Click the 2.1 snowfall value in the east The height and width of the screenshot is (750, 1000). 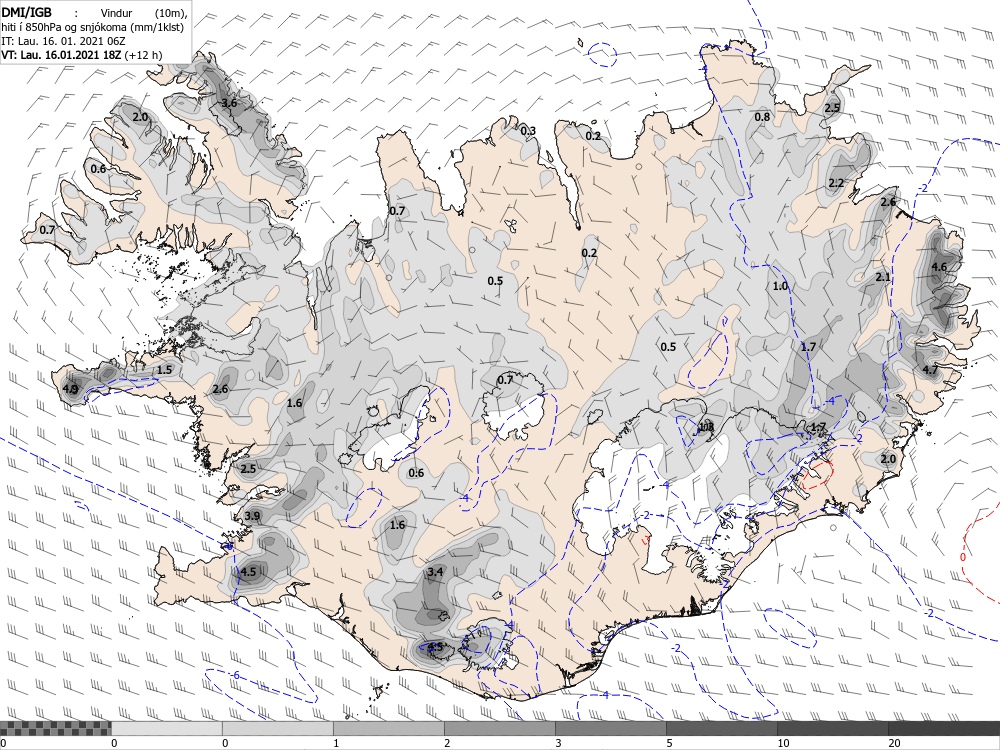tap(883, 277)
